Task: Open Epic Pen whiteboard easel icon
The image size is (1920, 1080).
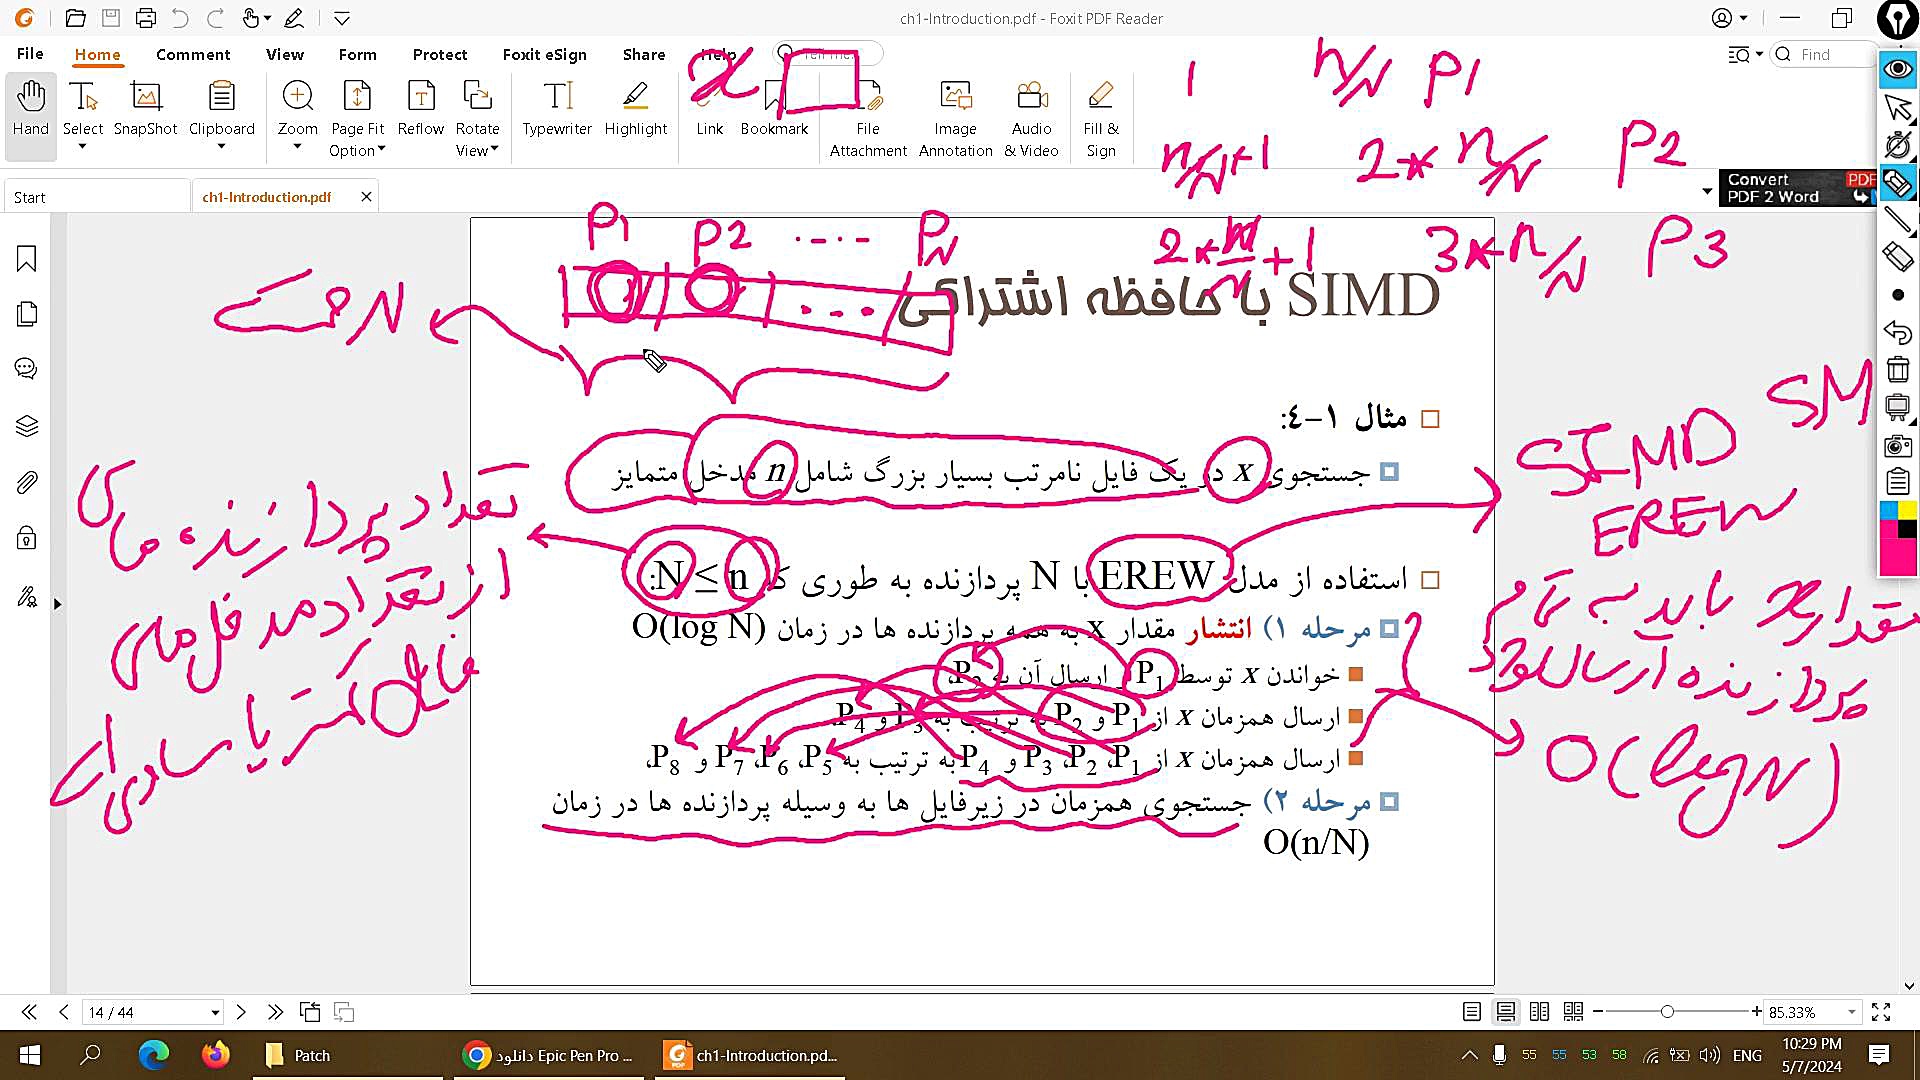Action: pyautogui.click(x=1898, y=408)
